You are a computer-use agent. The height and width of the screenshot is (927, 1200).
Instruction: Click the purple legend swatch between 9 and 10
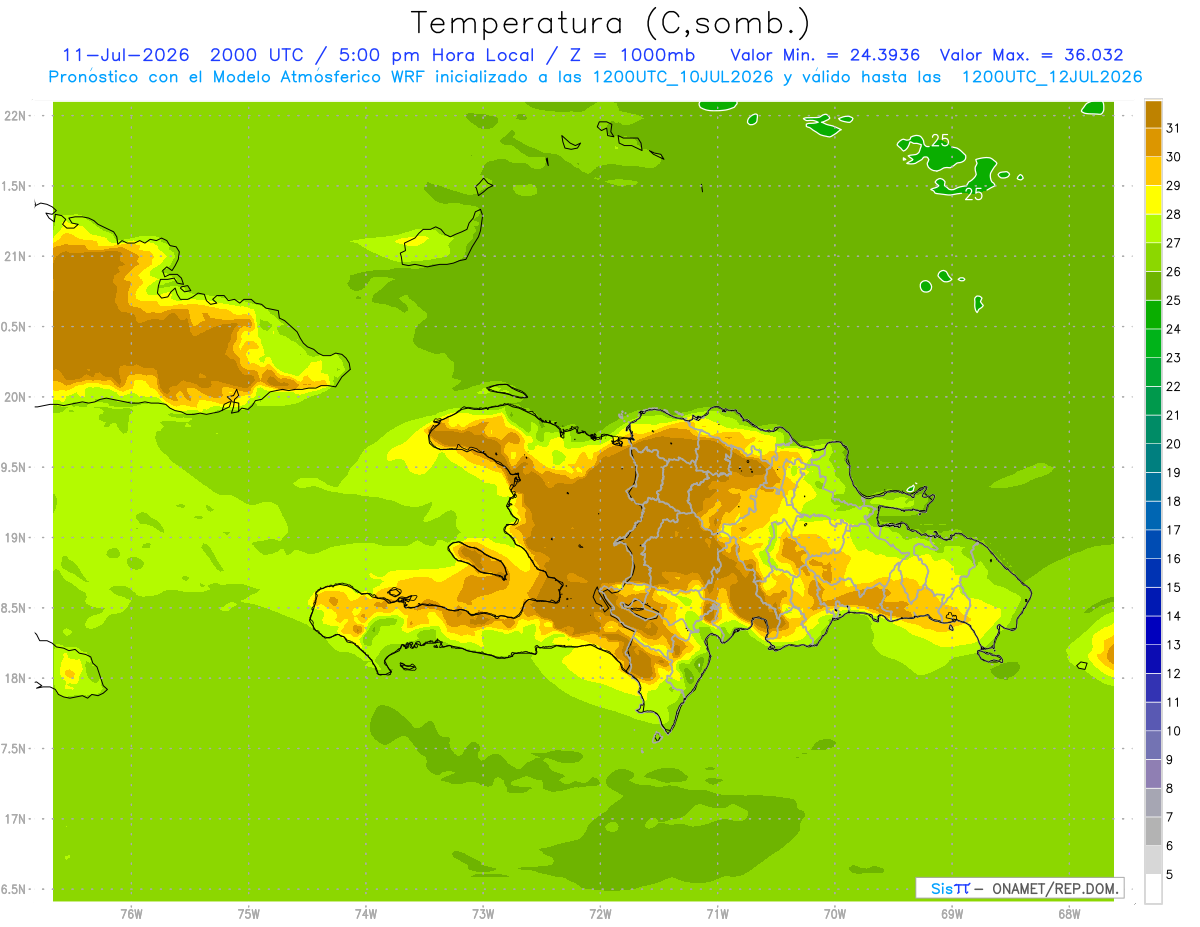point(1153,745)
